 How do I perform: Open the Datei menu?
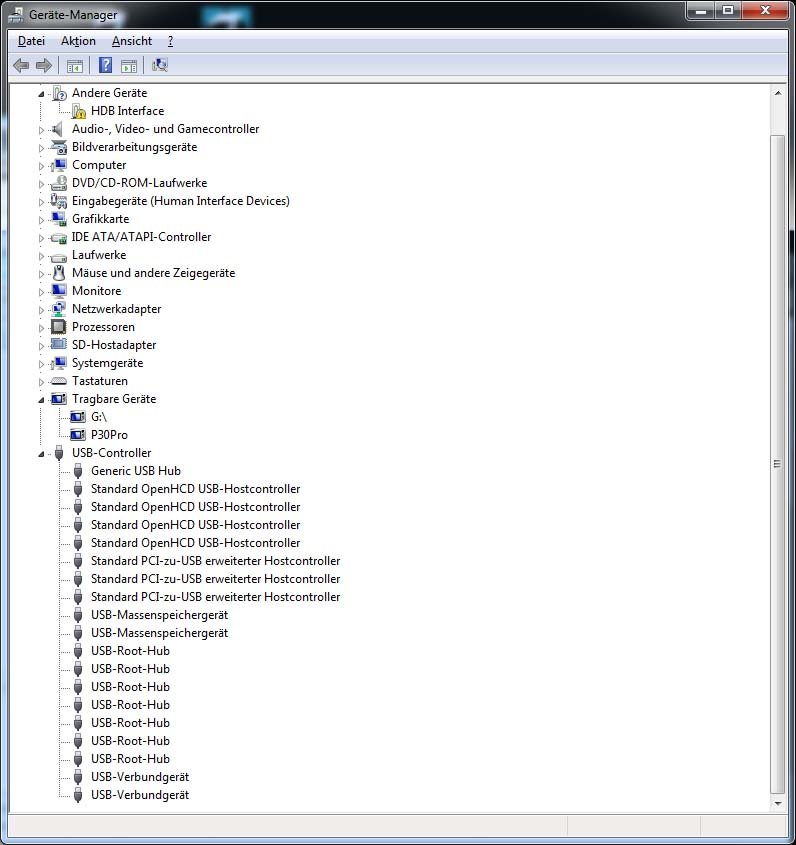(x=31, y=41)
